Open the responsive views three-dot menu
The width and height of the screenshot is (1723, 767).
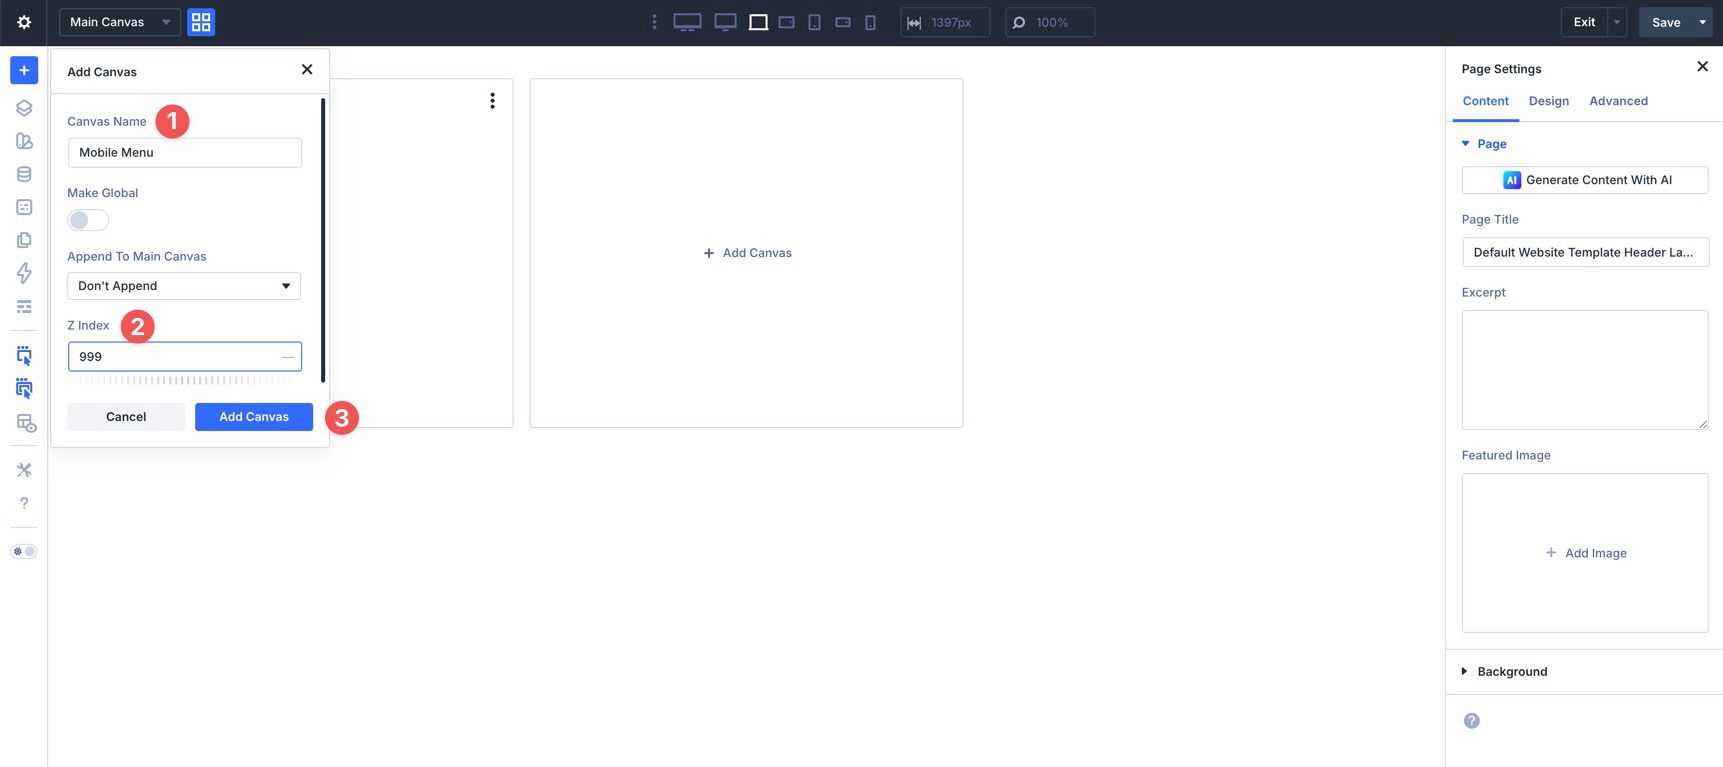[654, 22]
